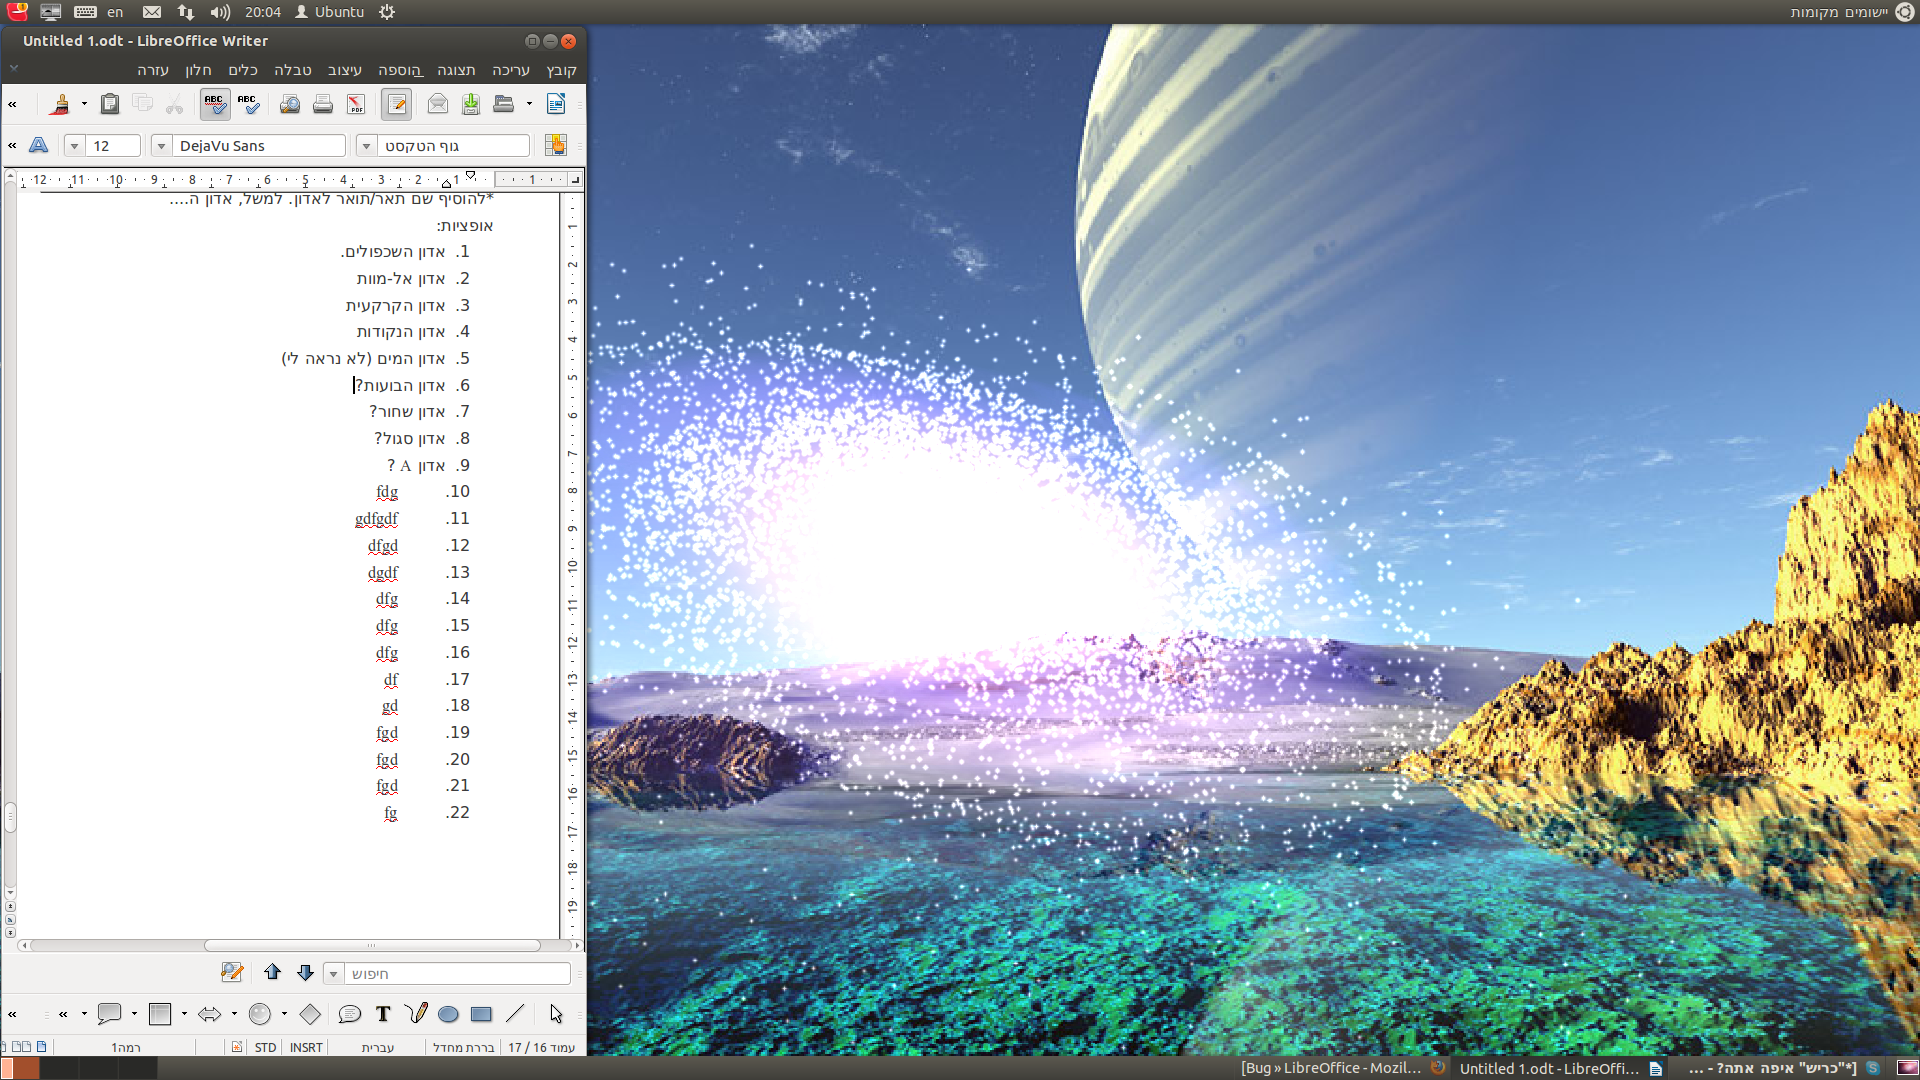Open the הוספה (Insert) menu
The width and height of the screenshot is (1920, 1080).
coord(400,70)
